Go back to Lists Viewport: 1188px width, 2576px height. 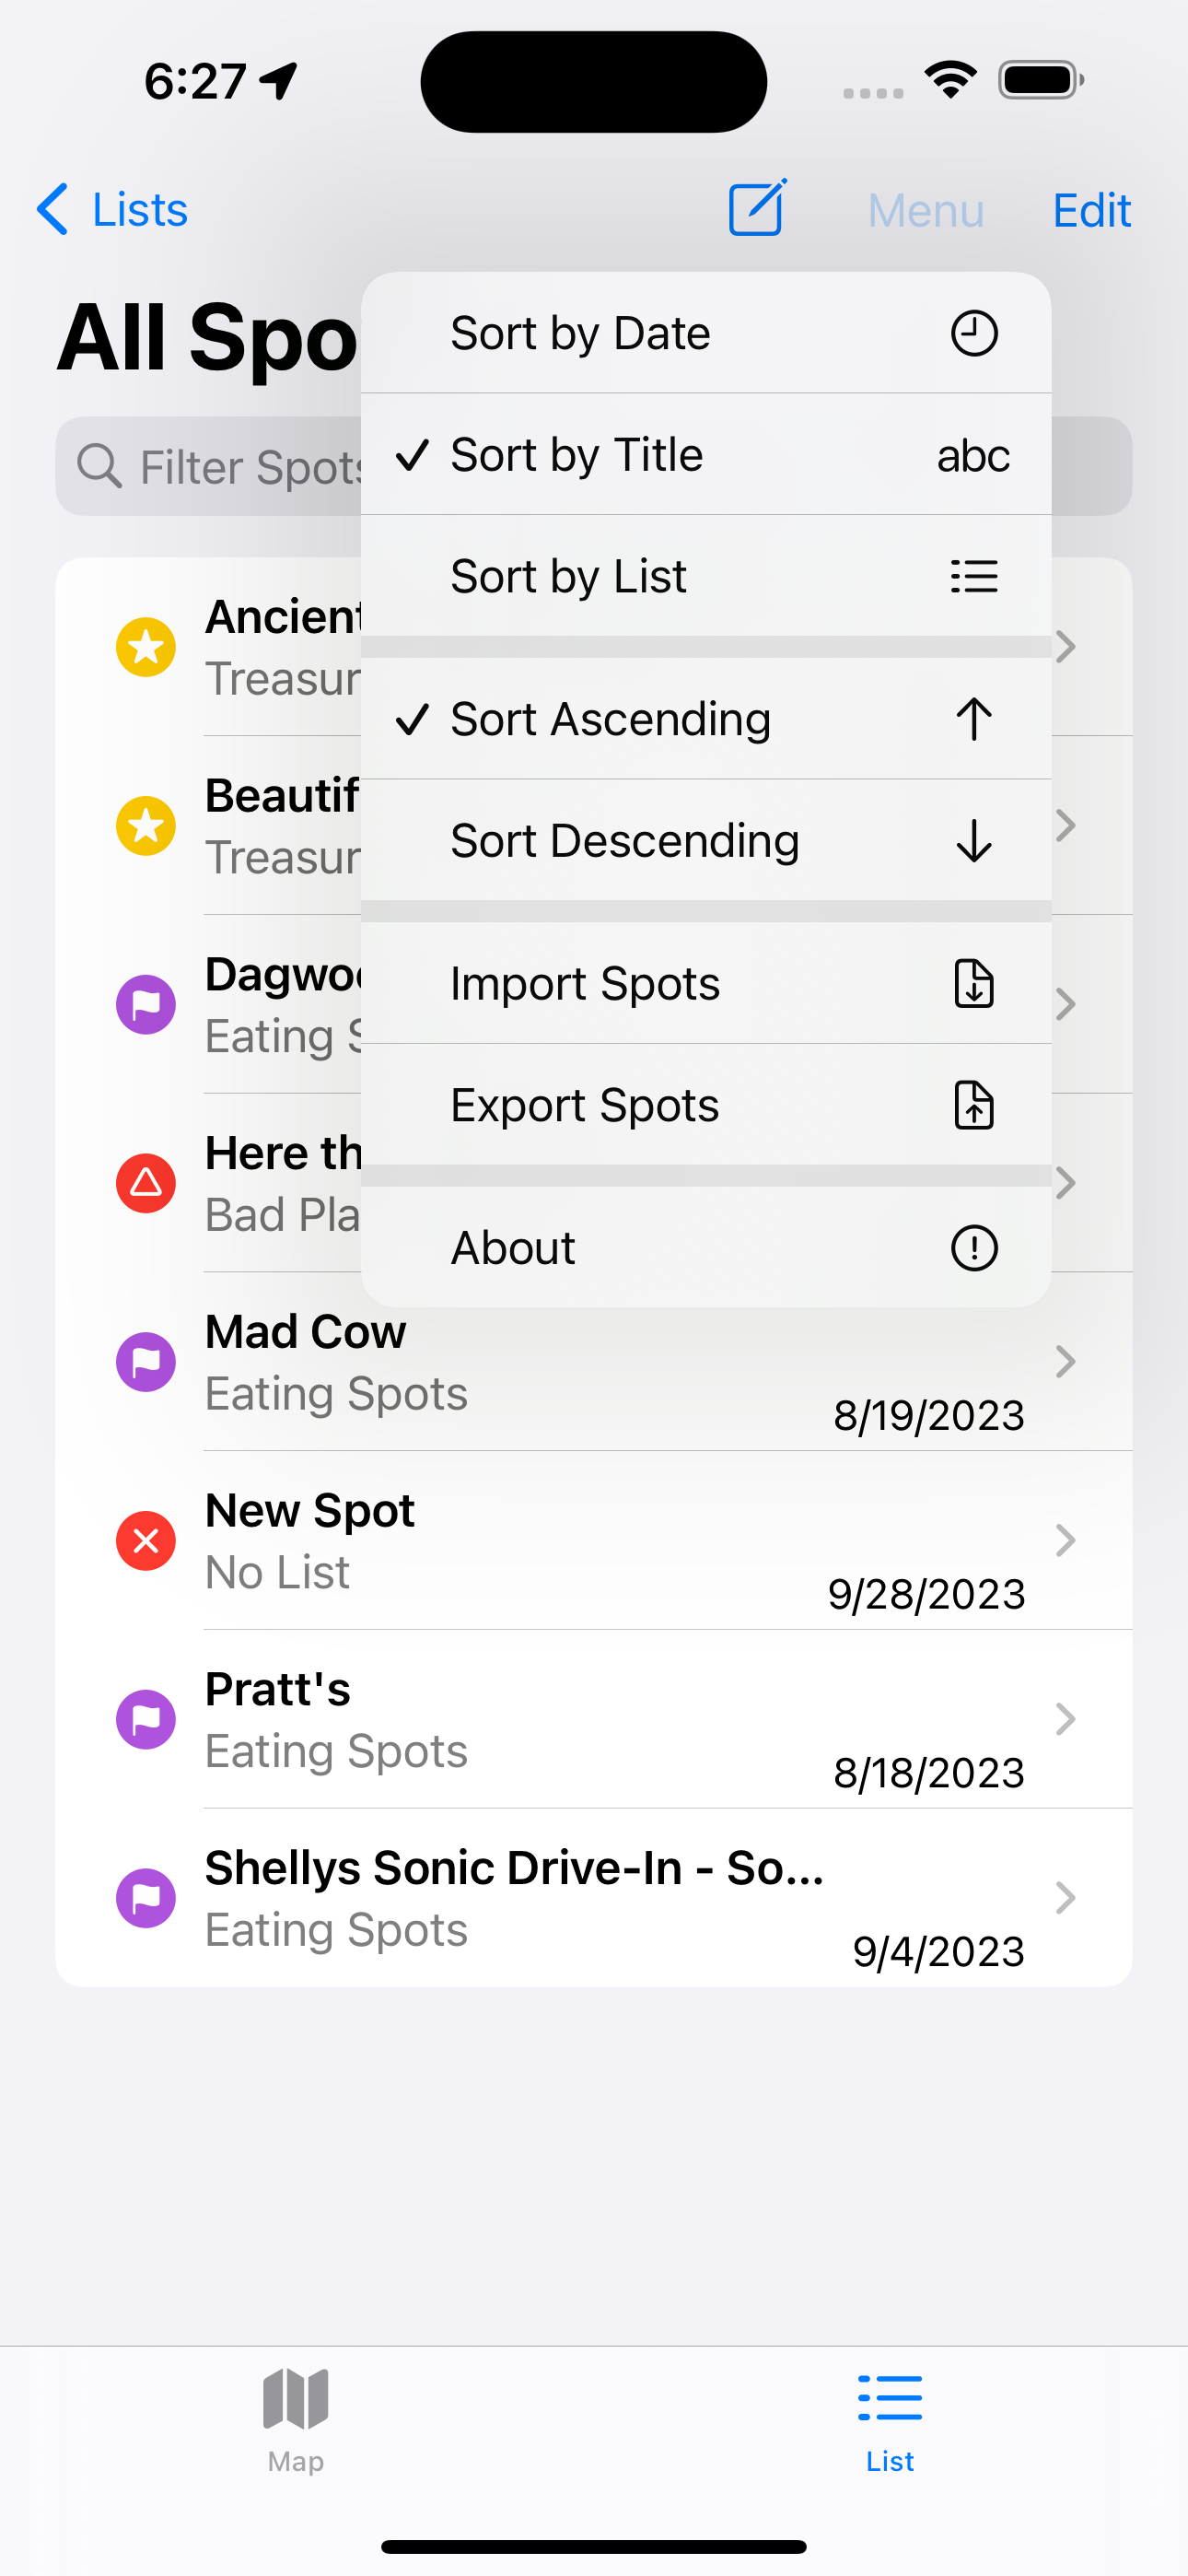pos(112,210)
